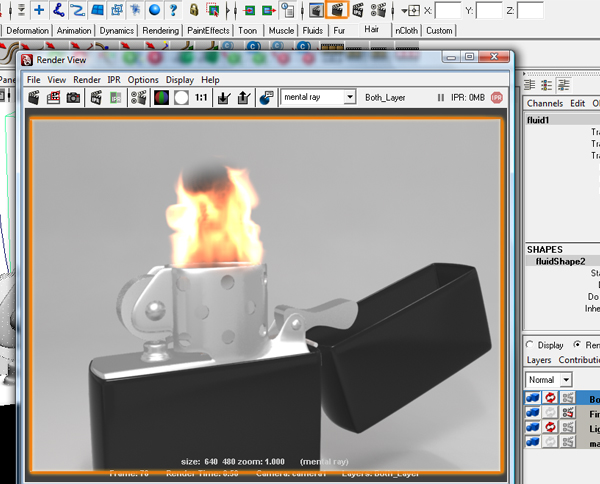This screenshot has height=484, width=600.
Task: Show RGB channels with the colored sphere icon
Action: (x=161, y=98)
